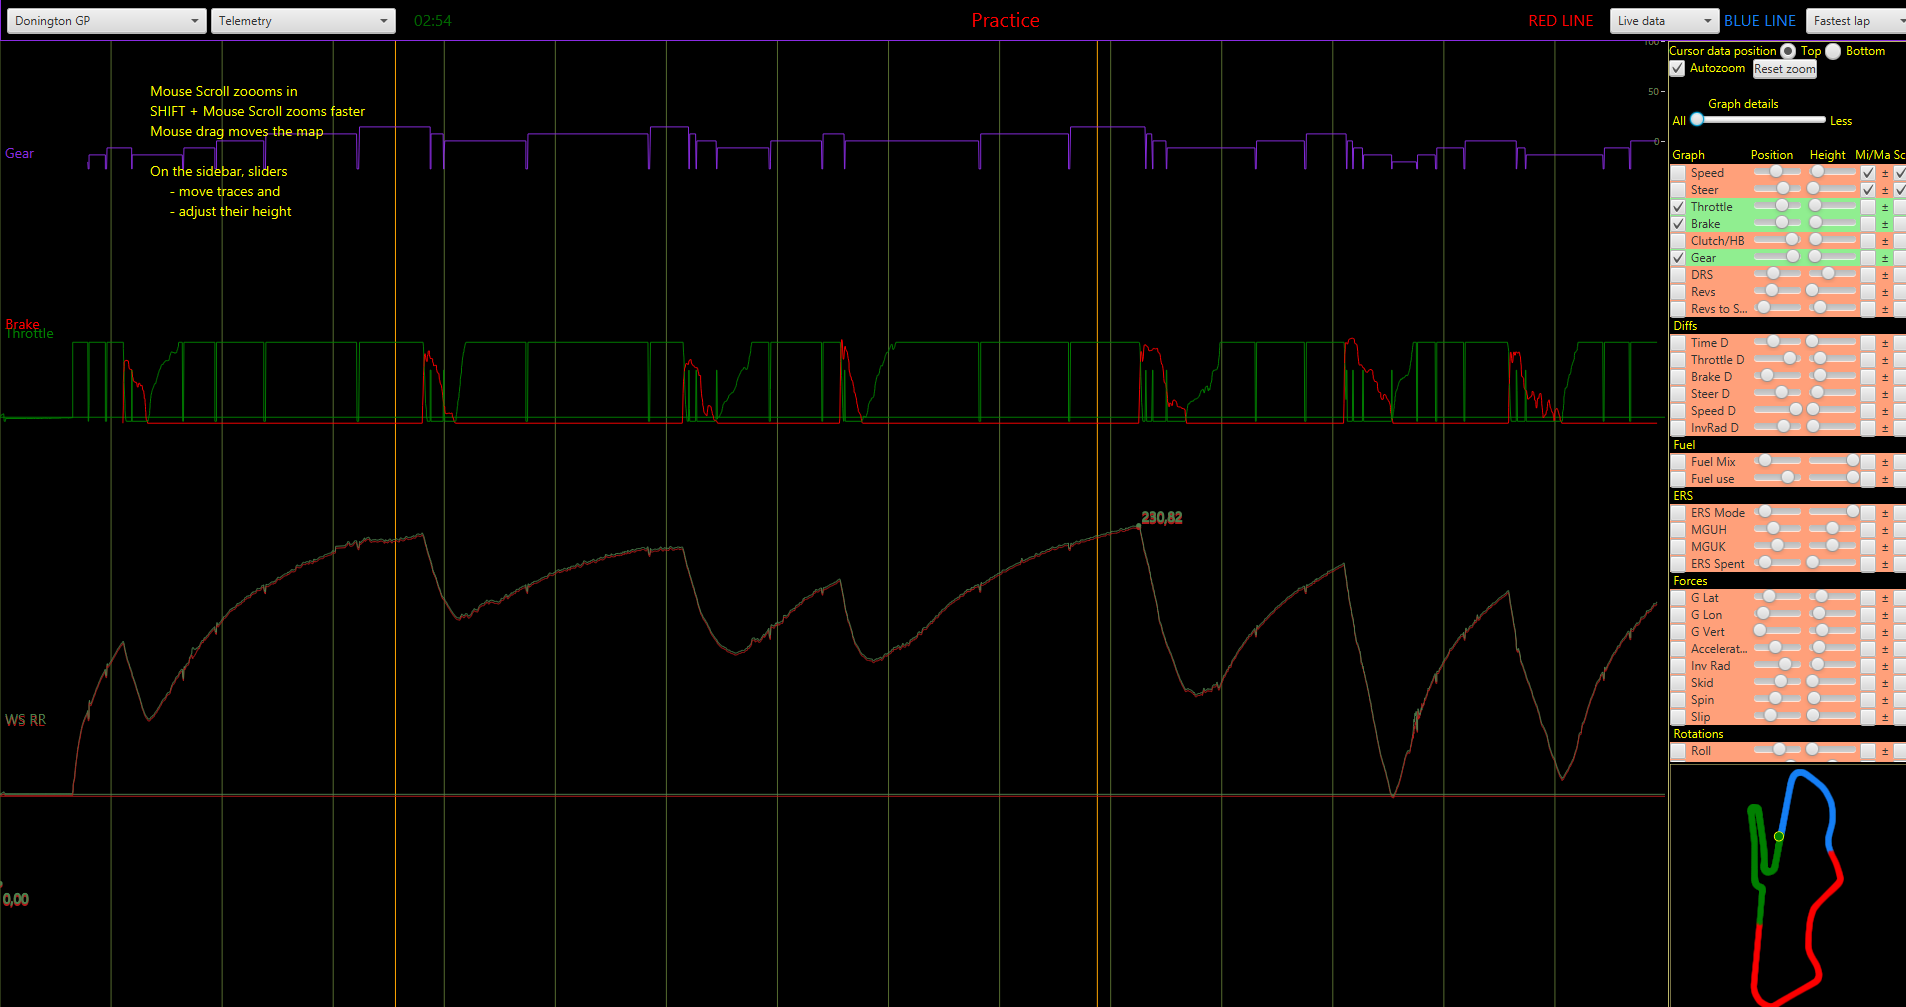
Task: Click the ± icon in the Fuel Mix row
Action: pos(1885,462)
